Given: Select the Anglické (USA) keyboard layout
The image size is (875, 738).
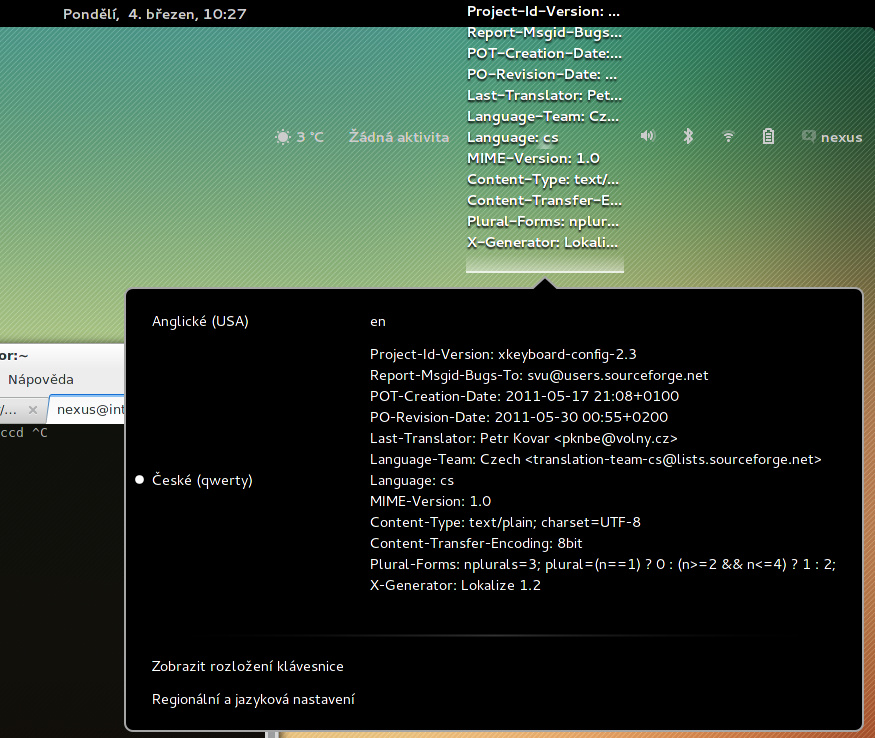Looking at the screenshot, I should coord(200,321).
